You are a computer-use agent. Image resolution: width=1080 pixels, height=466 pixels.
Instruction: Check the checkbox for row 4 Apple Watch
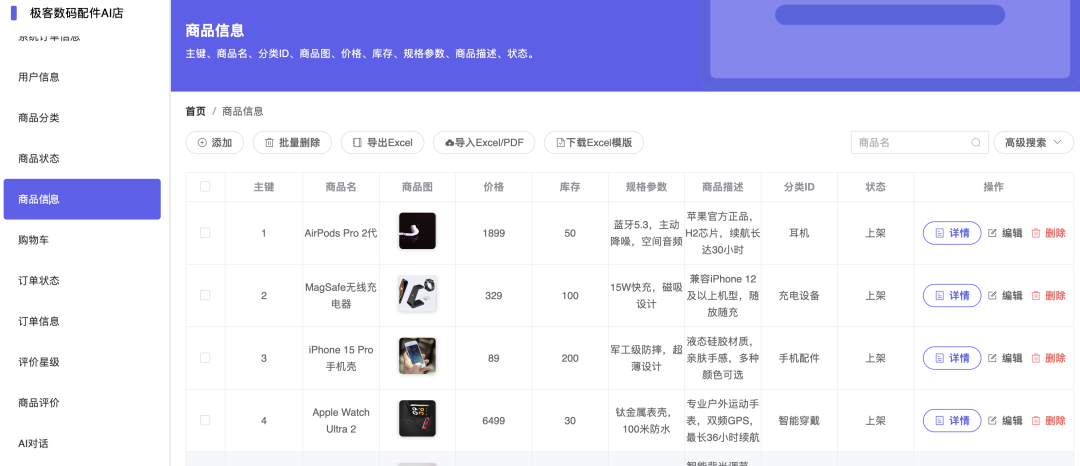point(205,420)
